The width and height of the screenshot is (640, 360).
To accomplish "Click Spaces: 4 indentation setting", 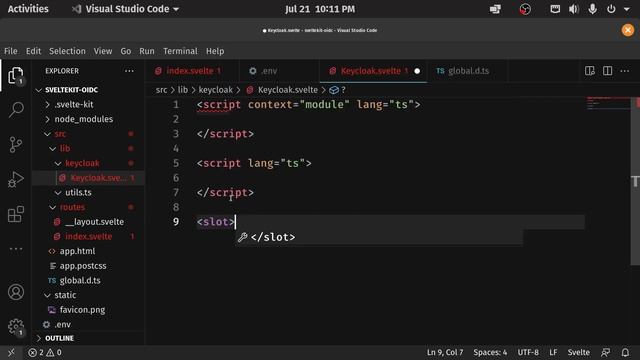I will click(490, 353).
